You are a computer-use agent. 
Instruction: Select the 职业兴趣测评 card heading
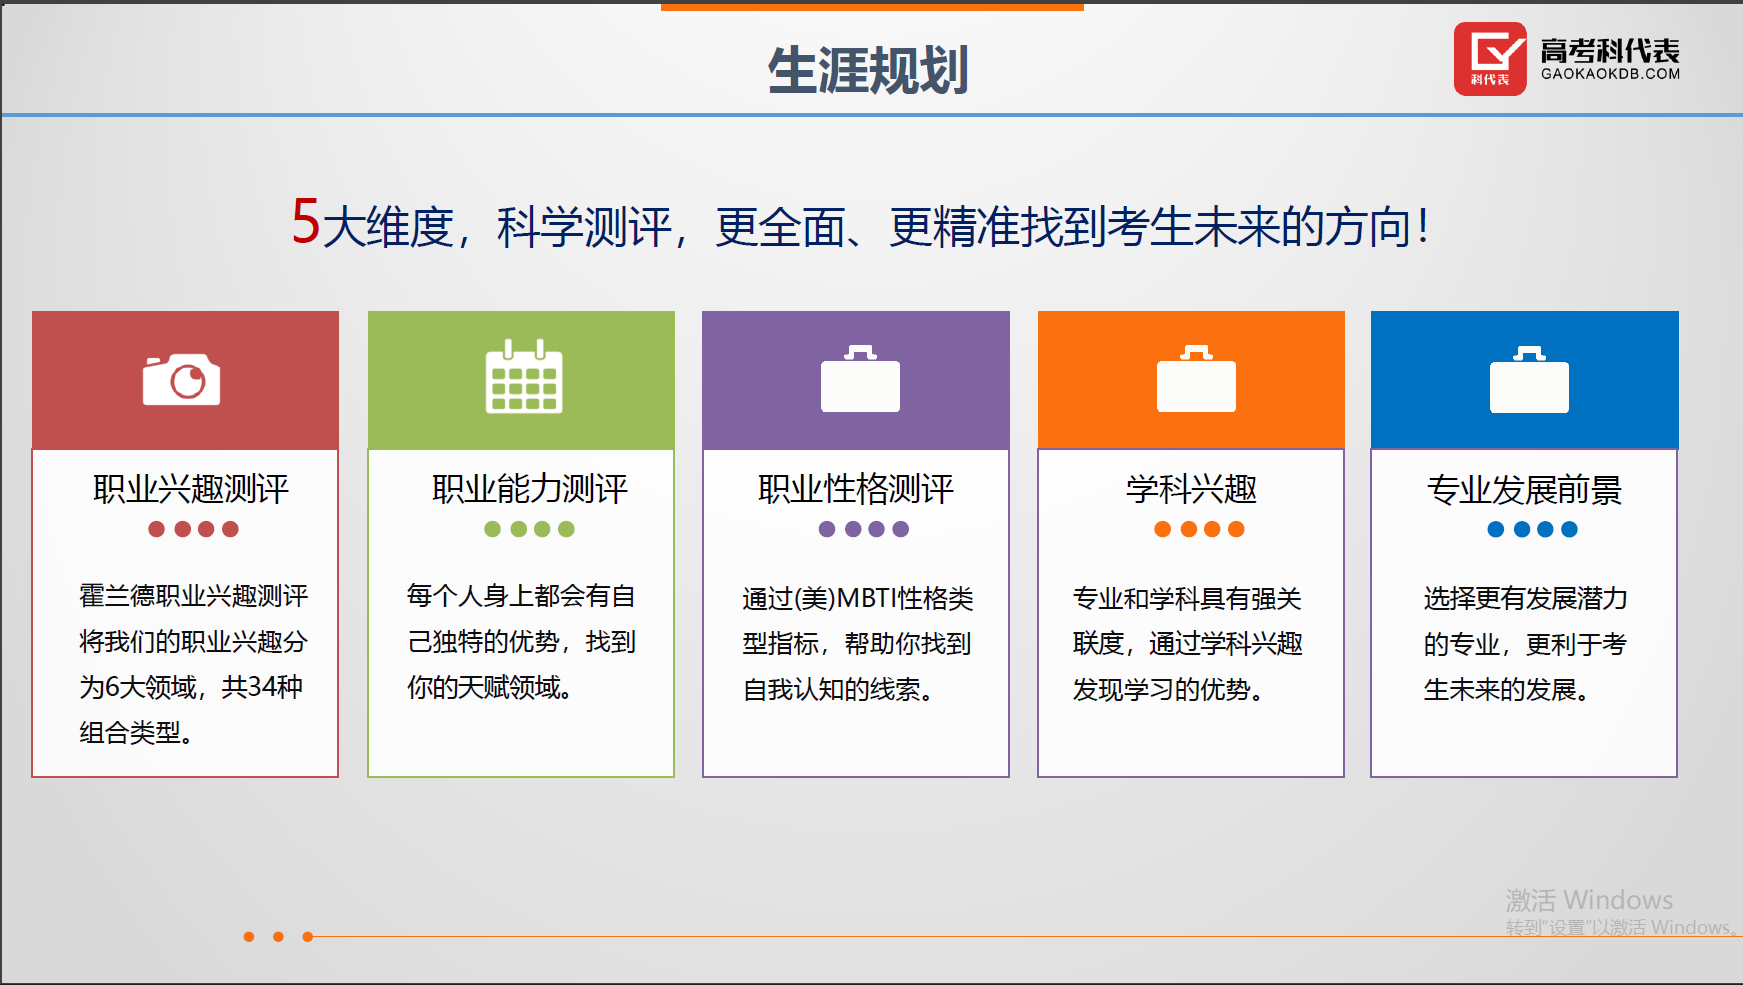[x=191, y=489]
